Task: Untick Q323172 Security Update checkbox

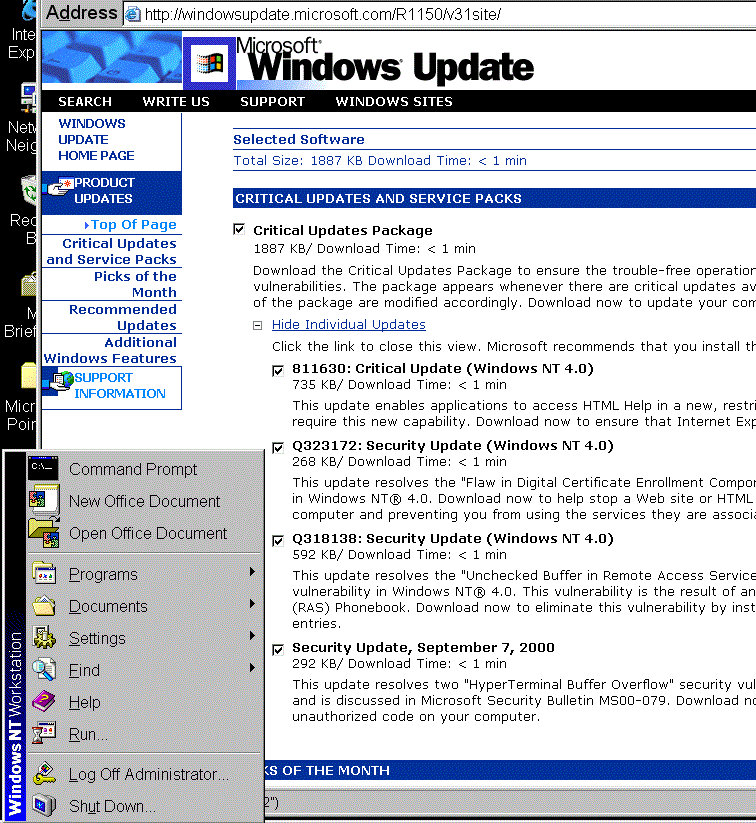Action: [x=278, y=446]
